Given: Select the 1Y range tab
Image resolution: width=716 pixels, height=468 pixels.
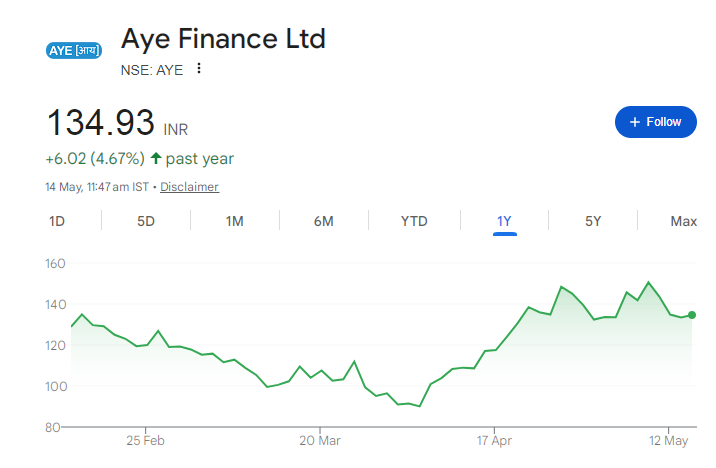Looking at the screenshot, I should coord(504,221).
